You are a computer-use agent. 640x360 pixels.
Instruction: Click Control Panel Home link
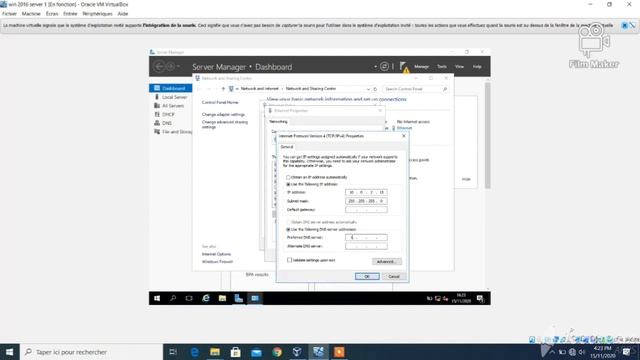(220, 102)
